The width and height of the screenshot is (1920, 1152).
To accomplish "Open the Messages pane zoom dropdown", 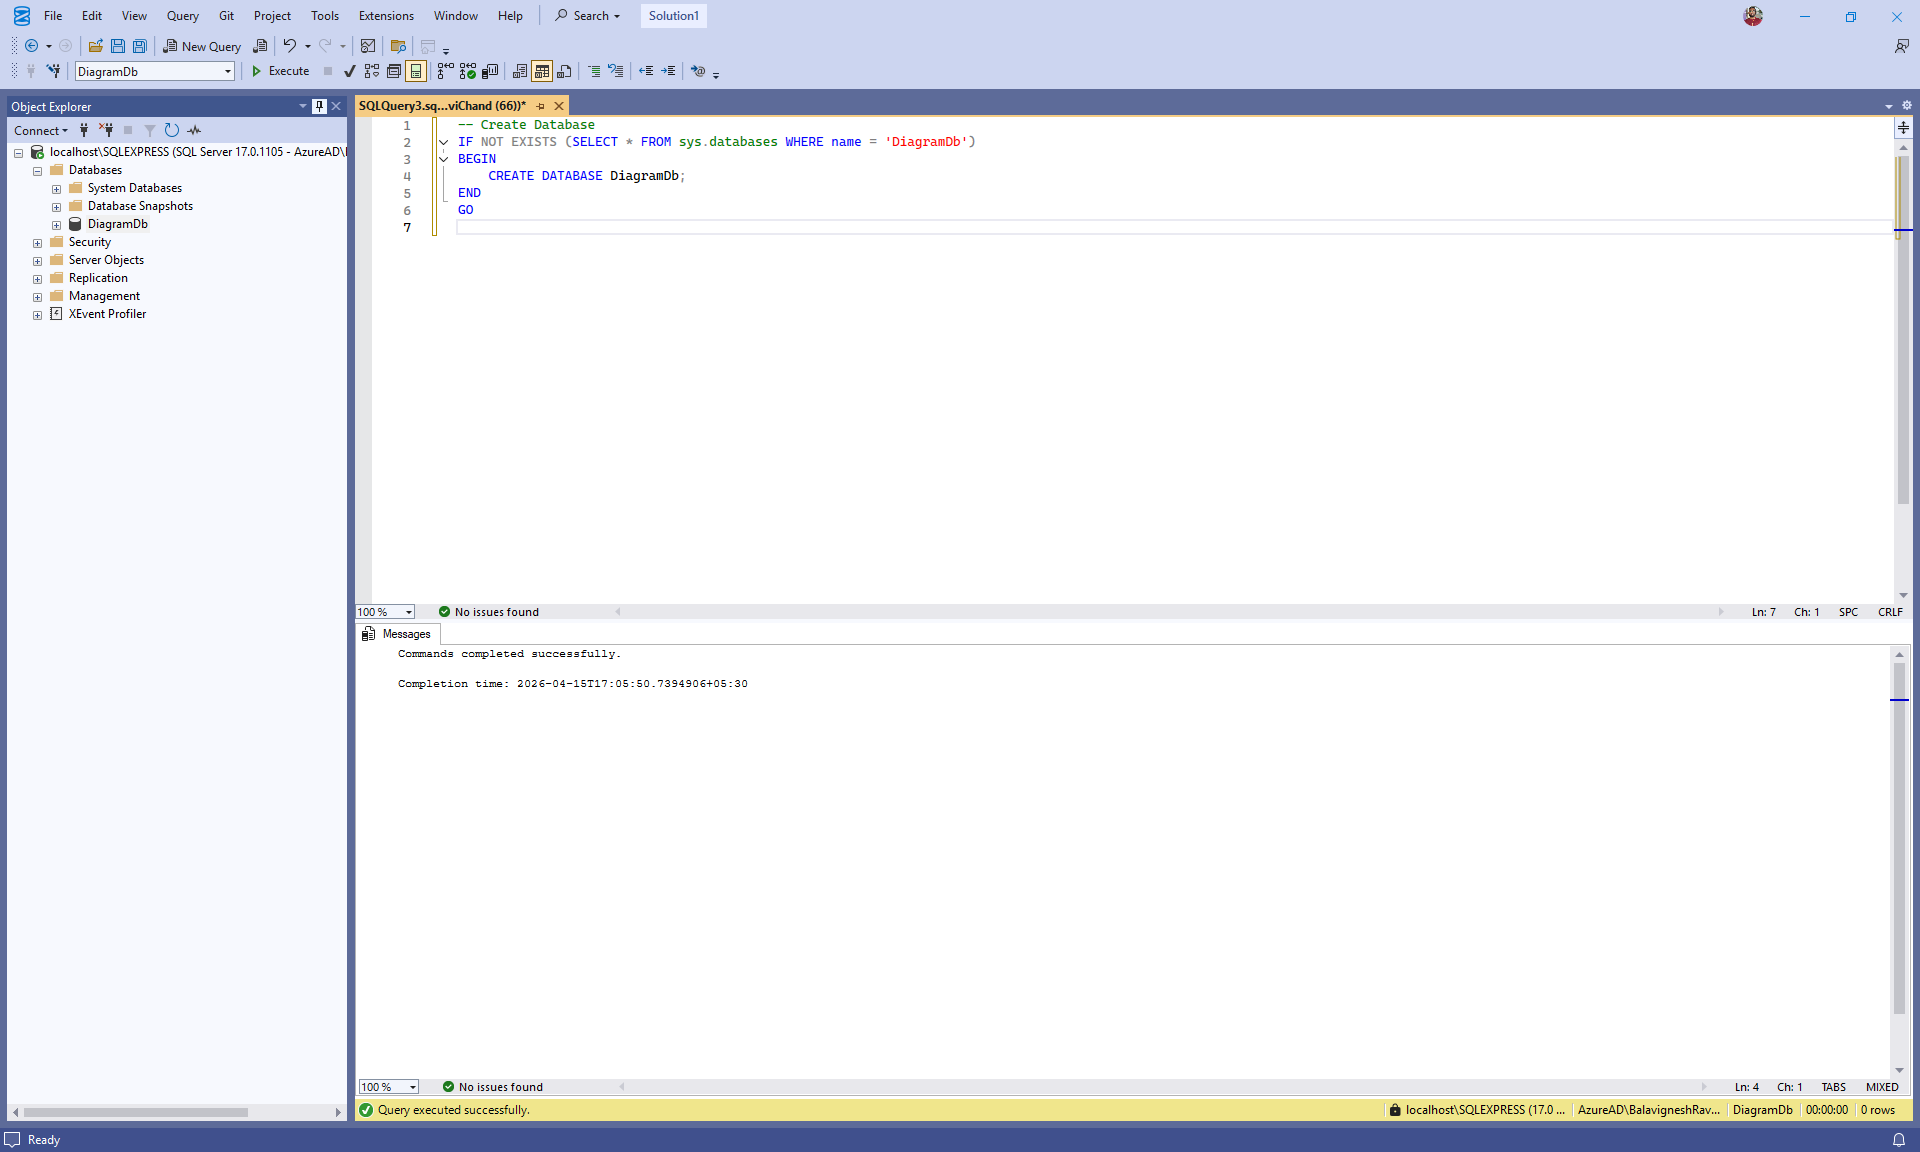I will [x=413, y=1087].
